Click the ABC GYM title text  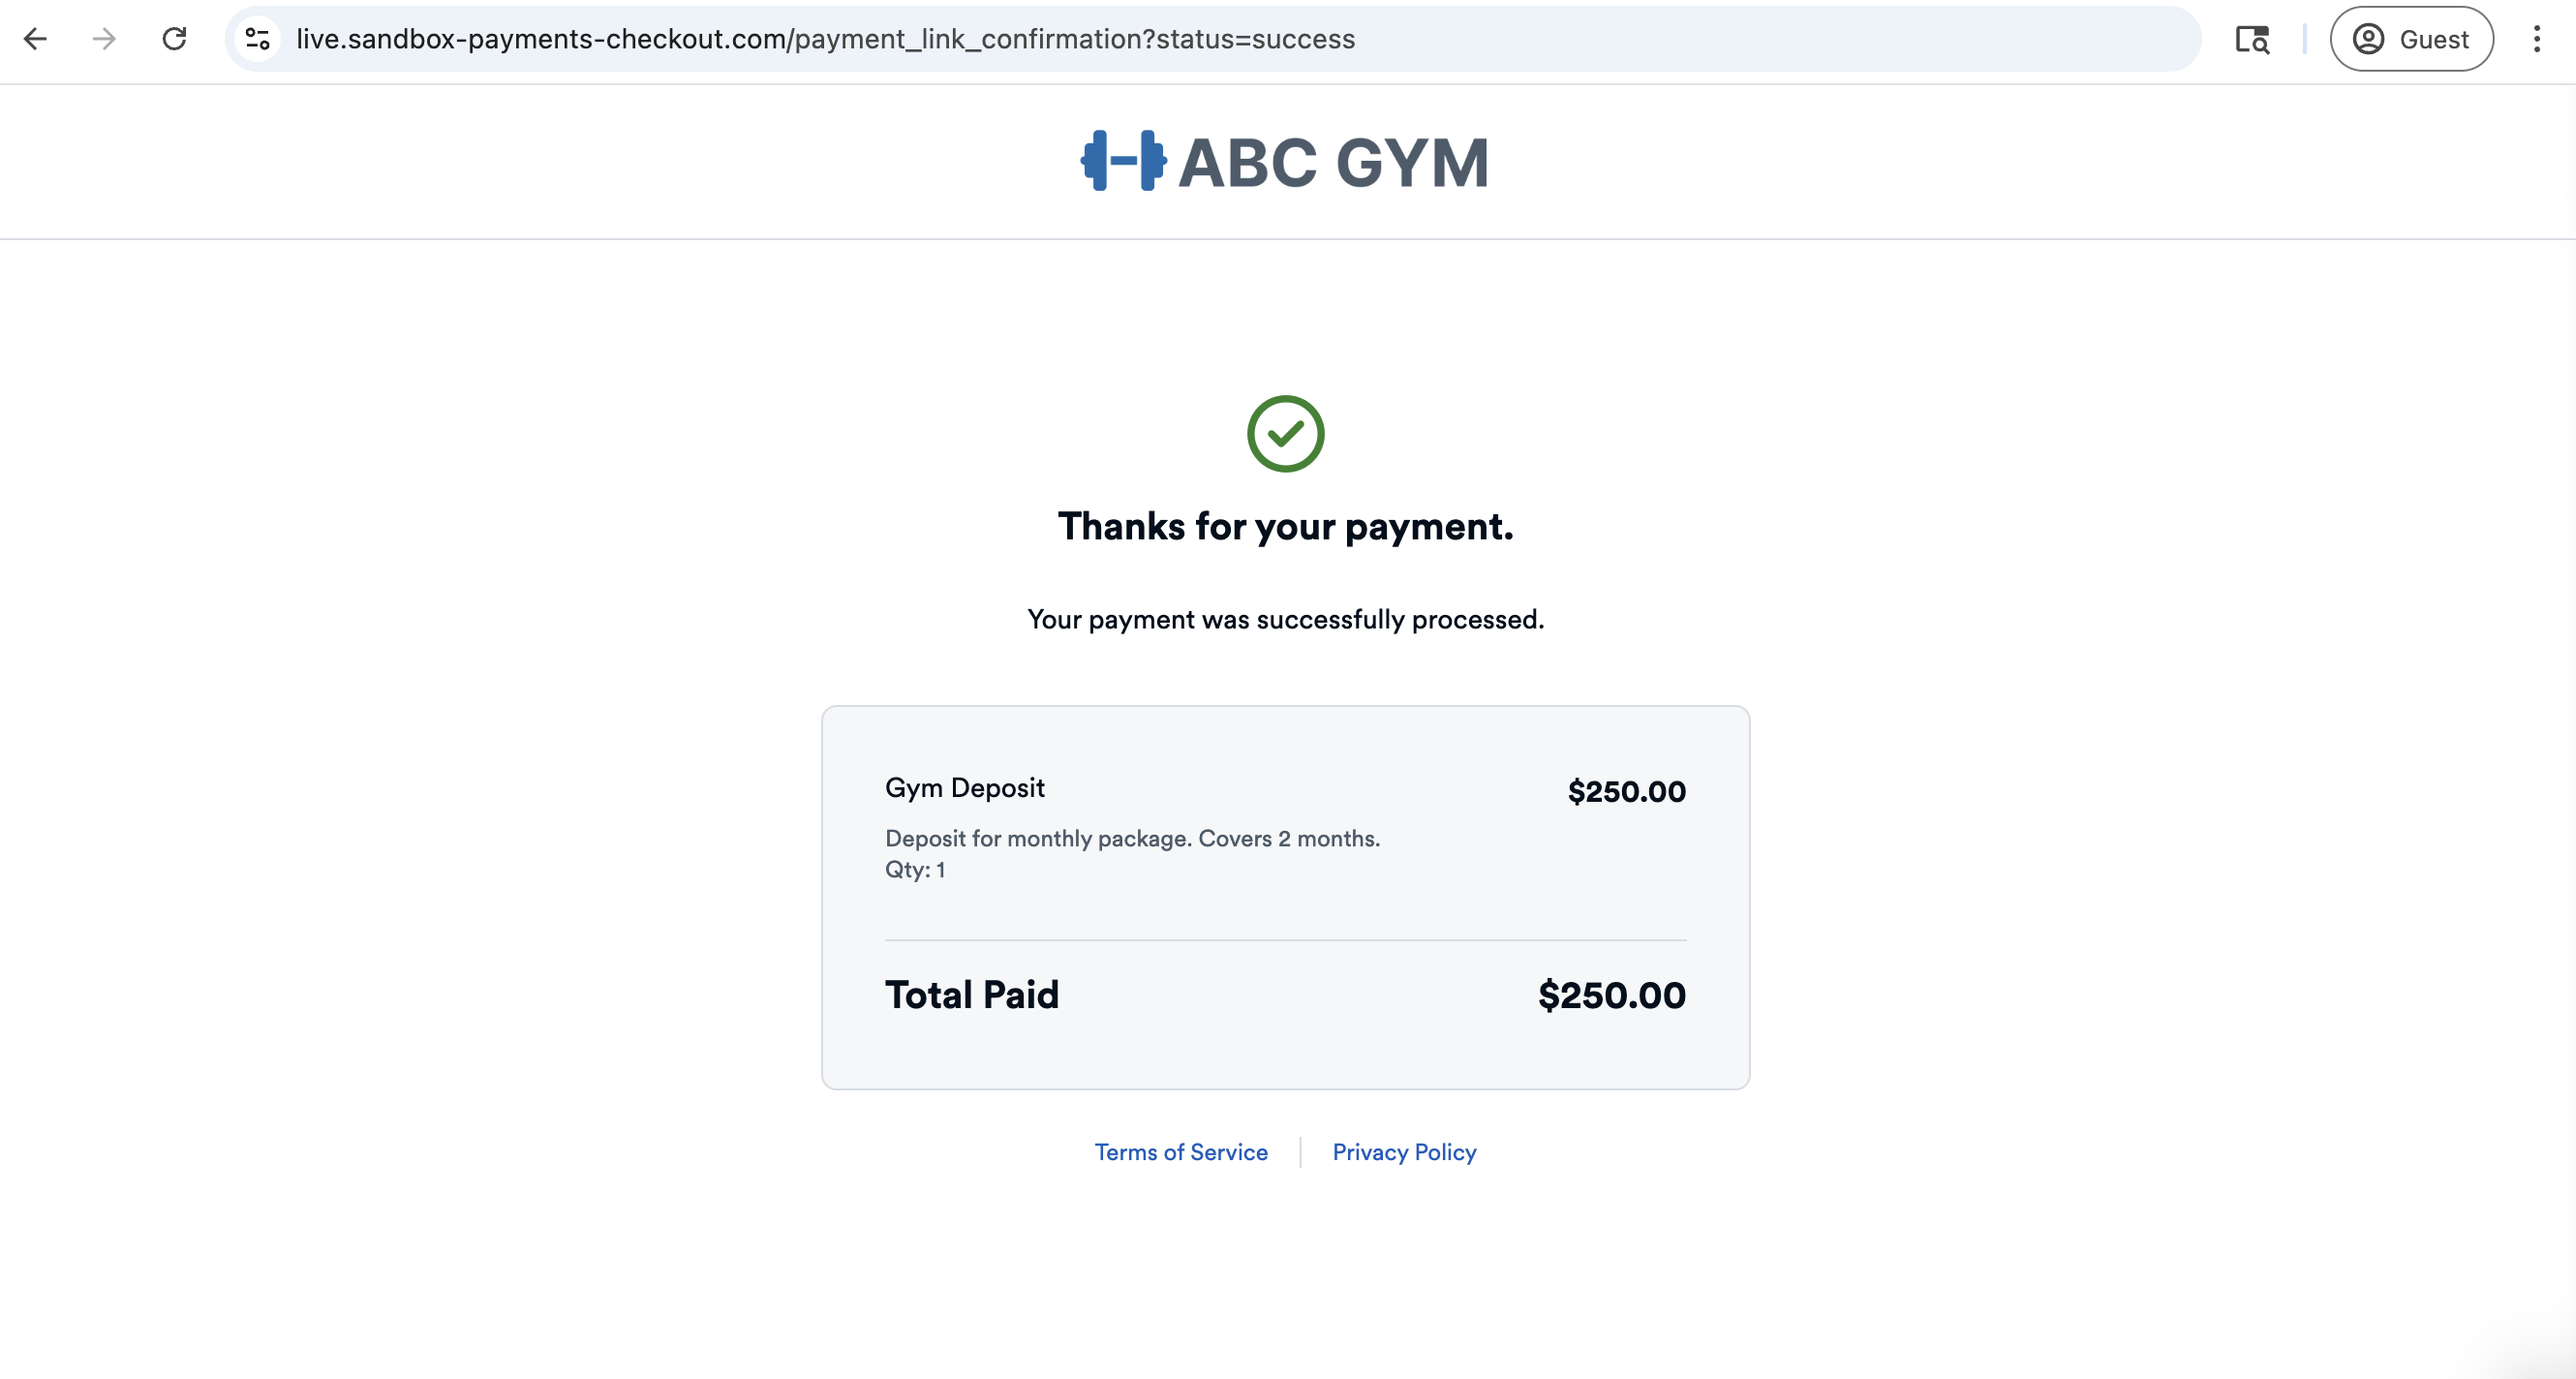[x=1334, y=162]
